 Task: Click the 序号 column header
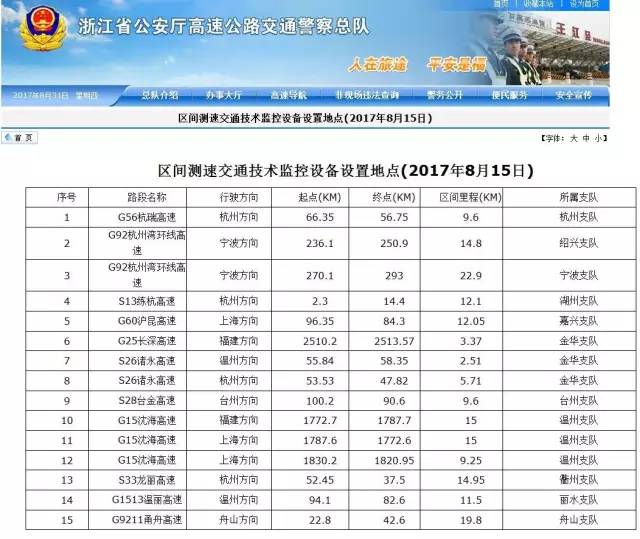click(x=57, y=197)
